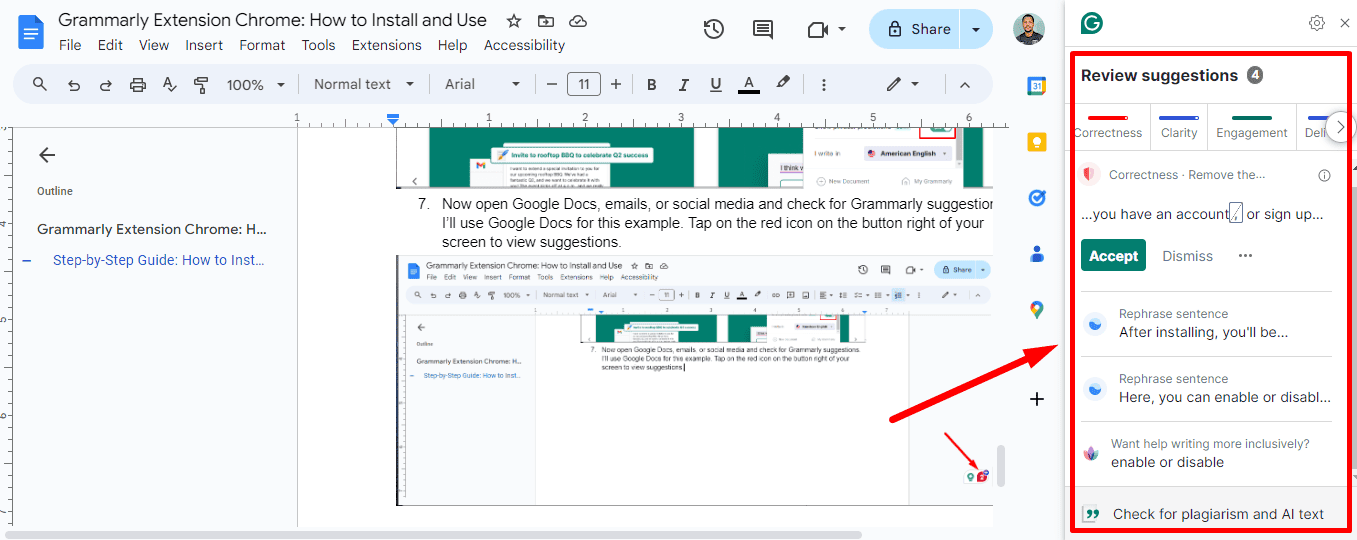Toggle underline formatting

coord(715,85)
